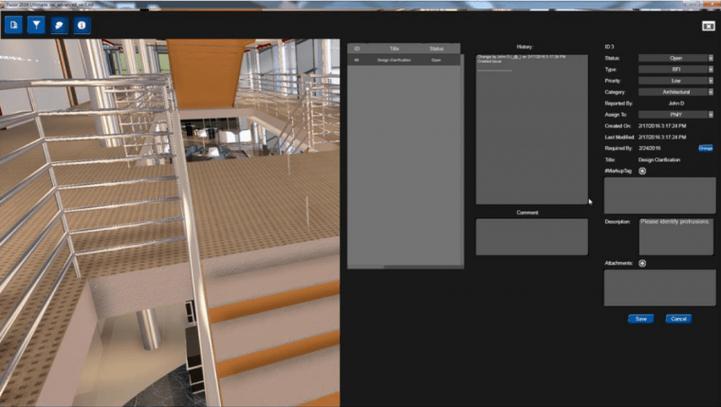Click in the Comment text box
Viewport: 721px width, 407px height.
532,237
